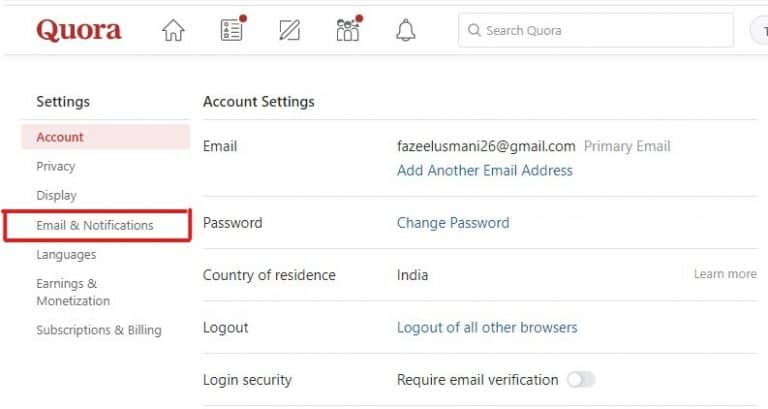The width and height of the screenshot is (768, 409).
Task: Go to Subscriptions & Billing
Action: [98, 330]
